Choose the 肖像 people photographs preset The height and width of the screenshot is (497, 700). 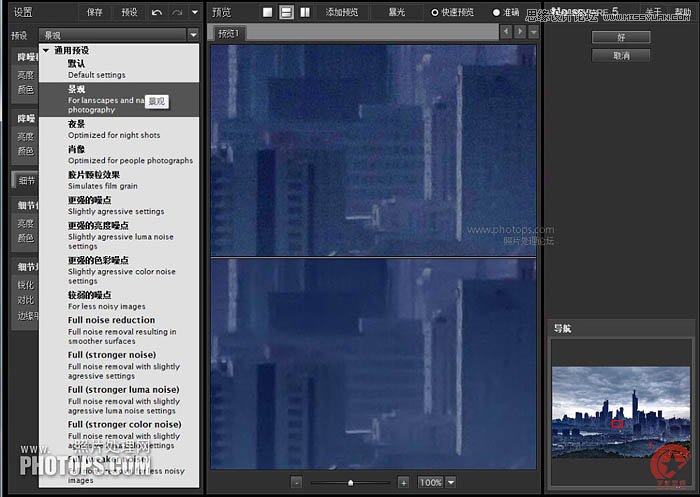119,155
